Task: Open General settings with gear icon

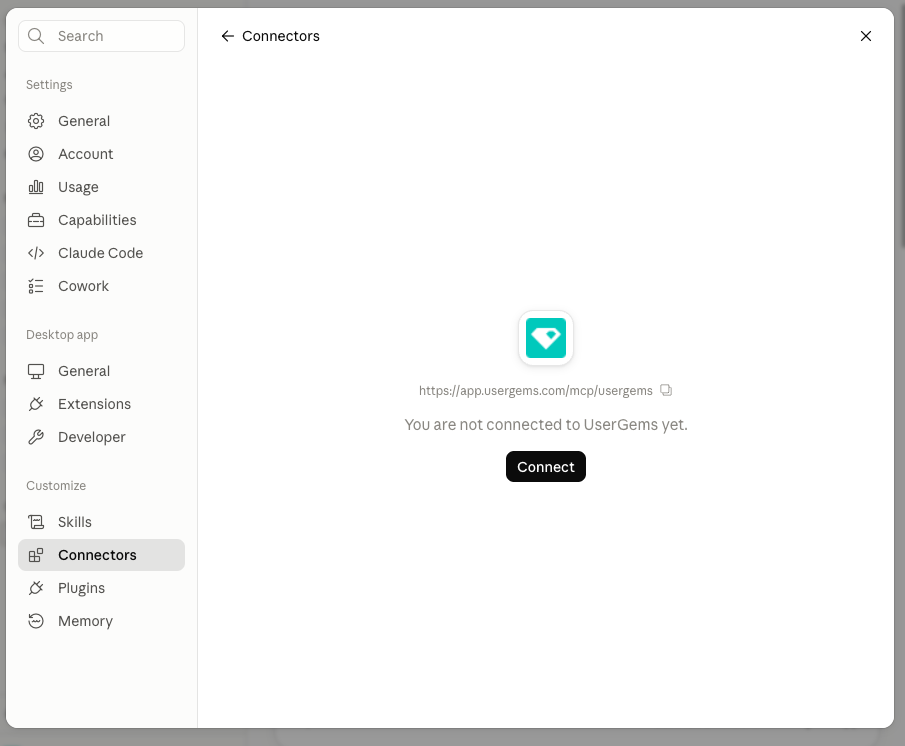Action: pyautogui.click(x=102, y=121)
